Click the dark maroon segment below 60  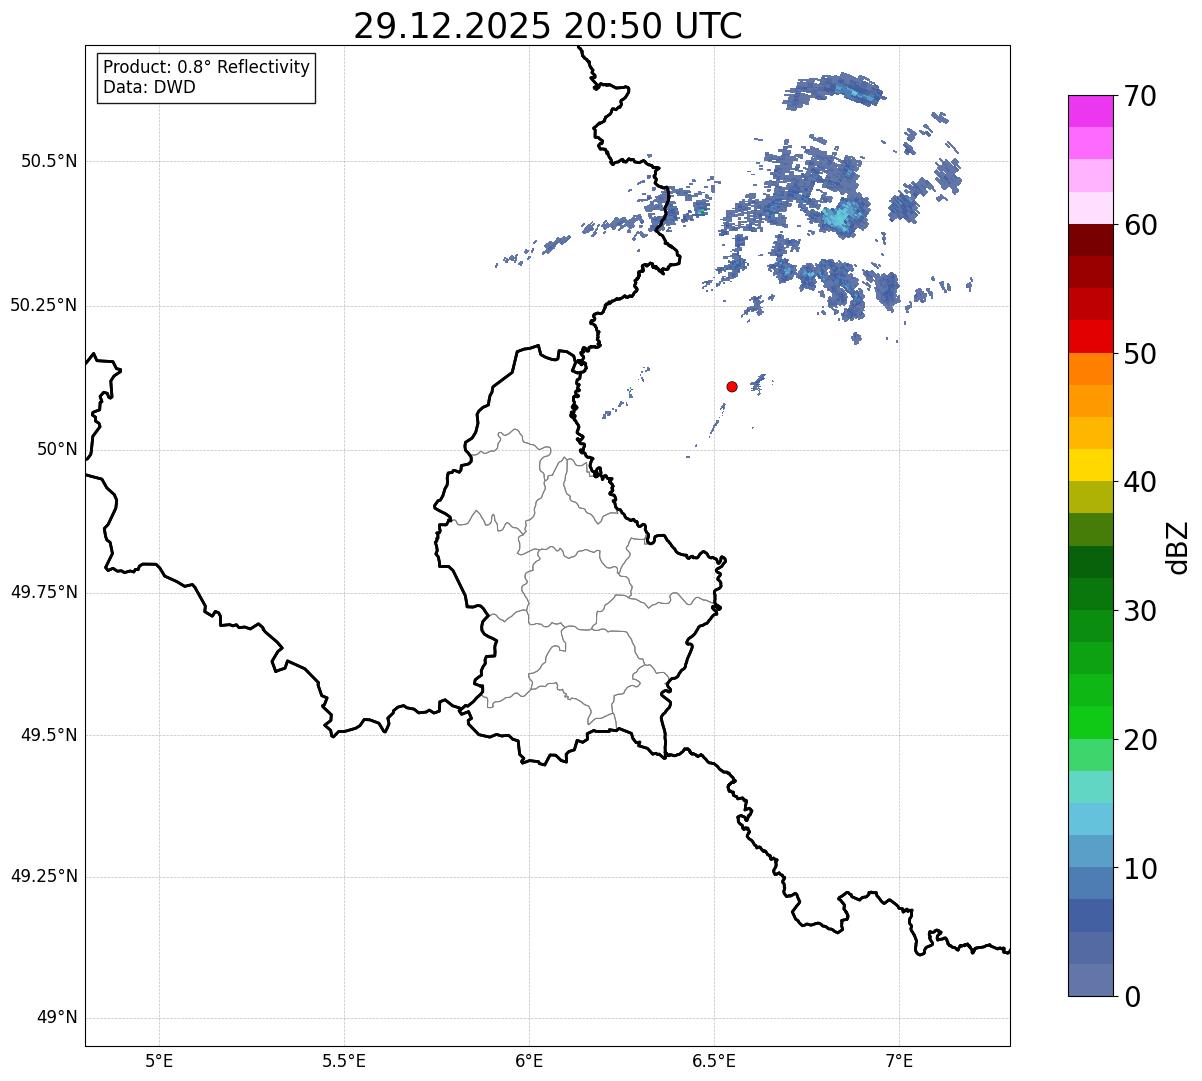[1090, 240]
